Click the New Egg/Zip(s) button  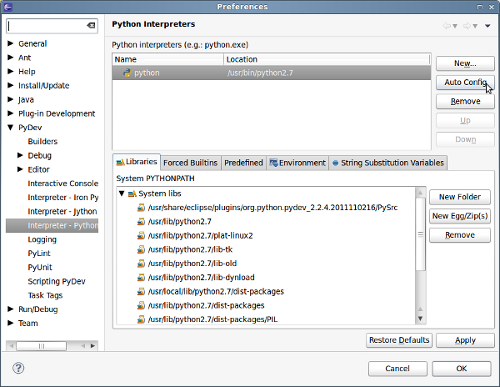coord(460,216)
